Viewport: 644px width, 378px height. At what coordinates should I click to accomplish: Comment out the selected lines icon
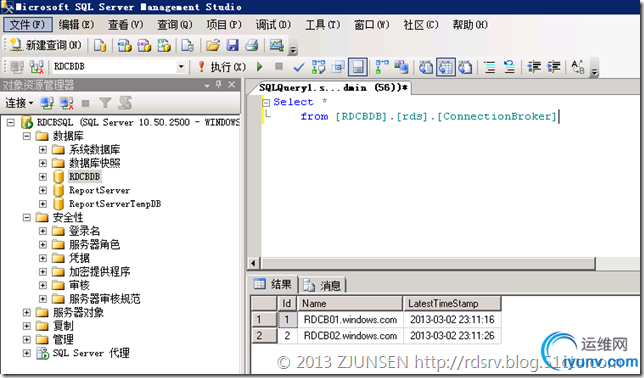click(490, 67)
